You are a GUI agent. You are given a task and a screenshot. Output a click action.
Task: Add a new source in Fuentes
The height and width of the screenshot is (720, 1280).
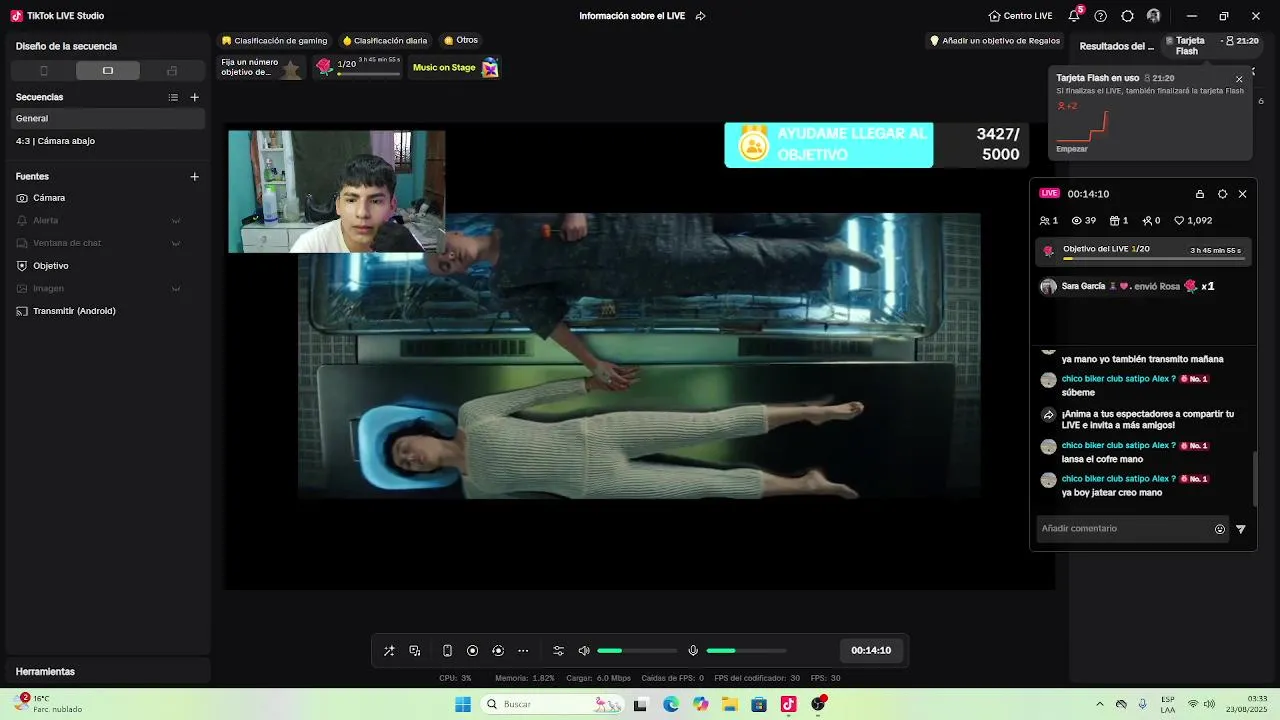click(x=194, y=176)
